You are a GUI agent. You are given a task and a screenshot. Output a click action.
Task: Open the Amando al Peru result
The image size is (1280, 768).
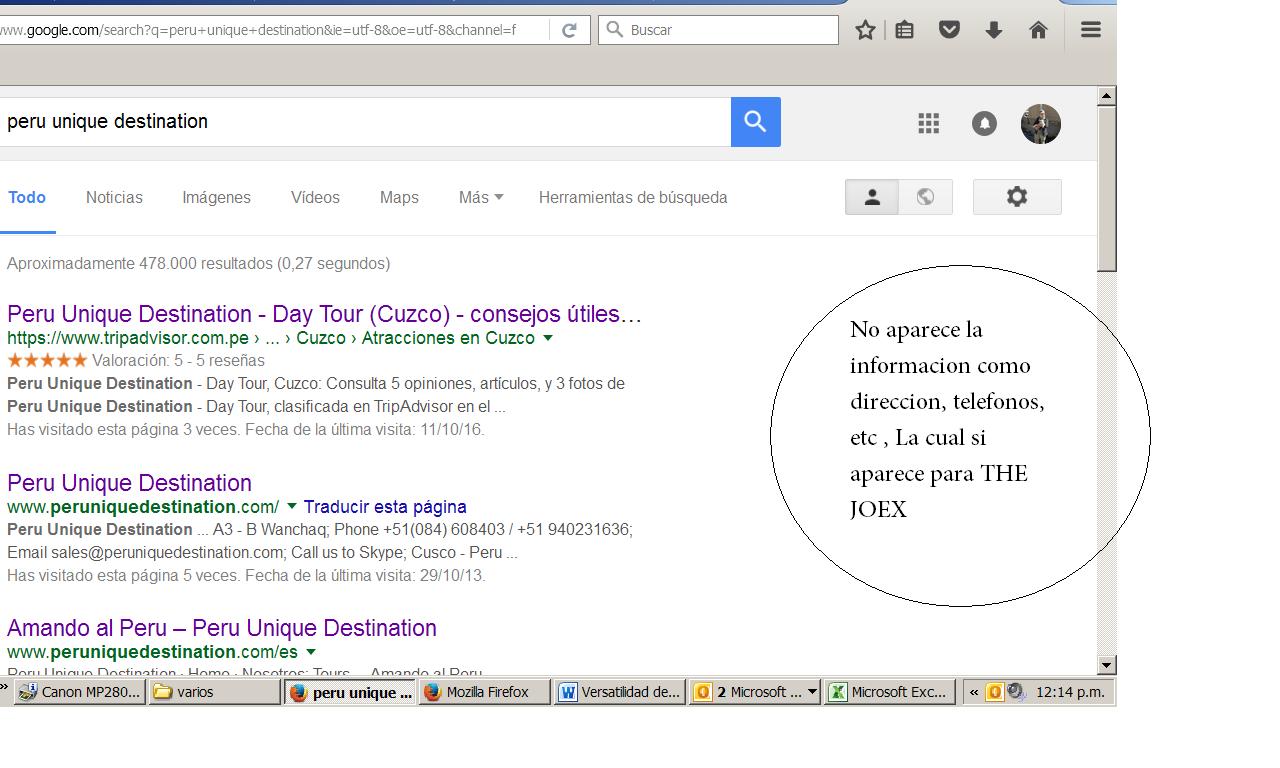coord(222,628)
